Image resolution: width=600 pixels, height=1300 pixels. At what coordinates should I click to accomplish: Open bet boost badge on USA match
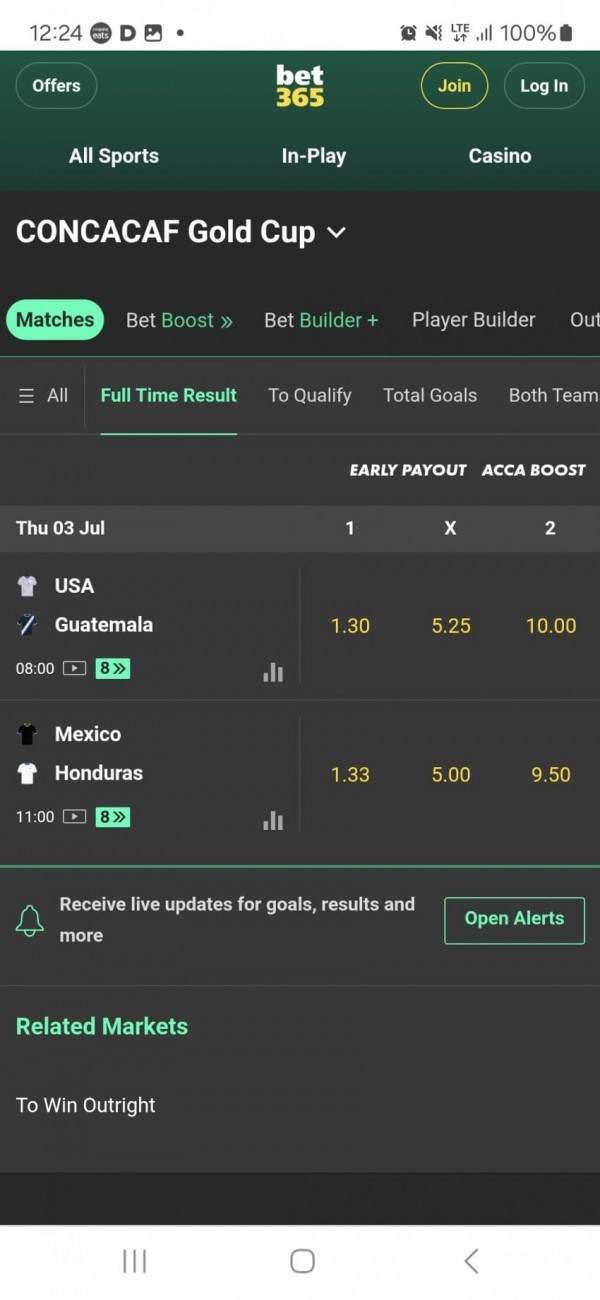pos(113,668)
